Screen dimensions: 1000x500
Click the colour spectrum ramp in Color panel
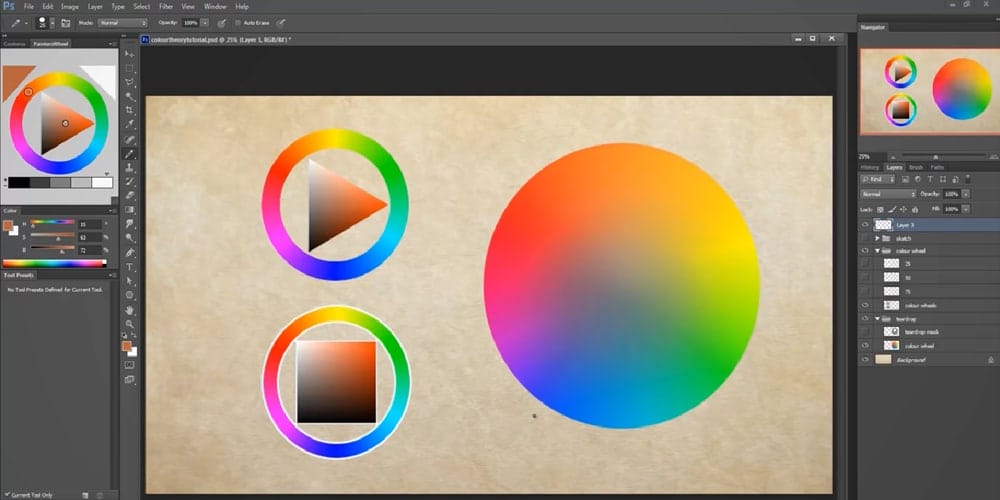54,263
